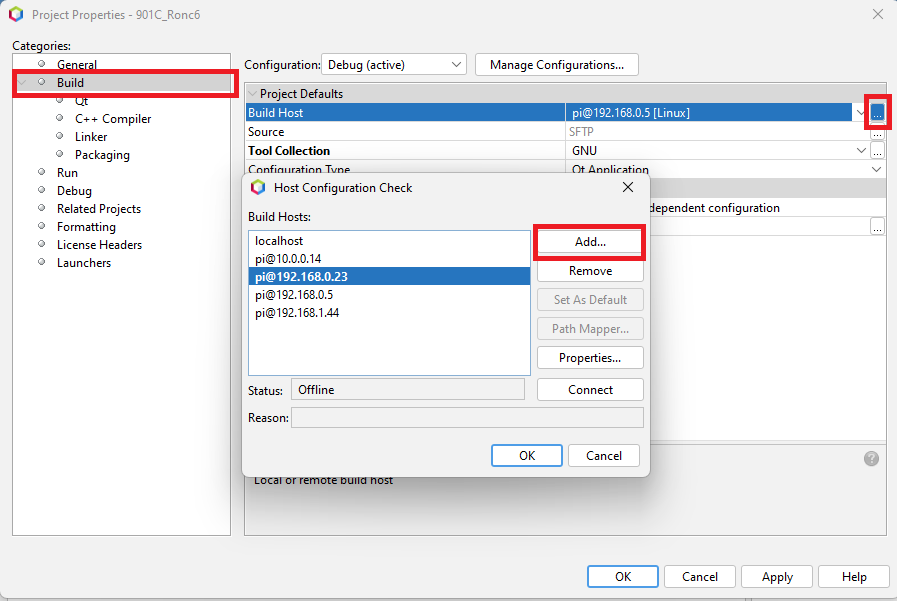The height and width of the screenshot is (601, 897).
Task: Click Apply in Project Properties
Action: [x=777, y=576]
